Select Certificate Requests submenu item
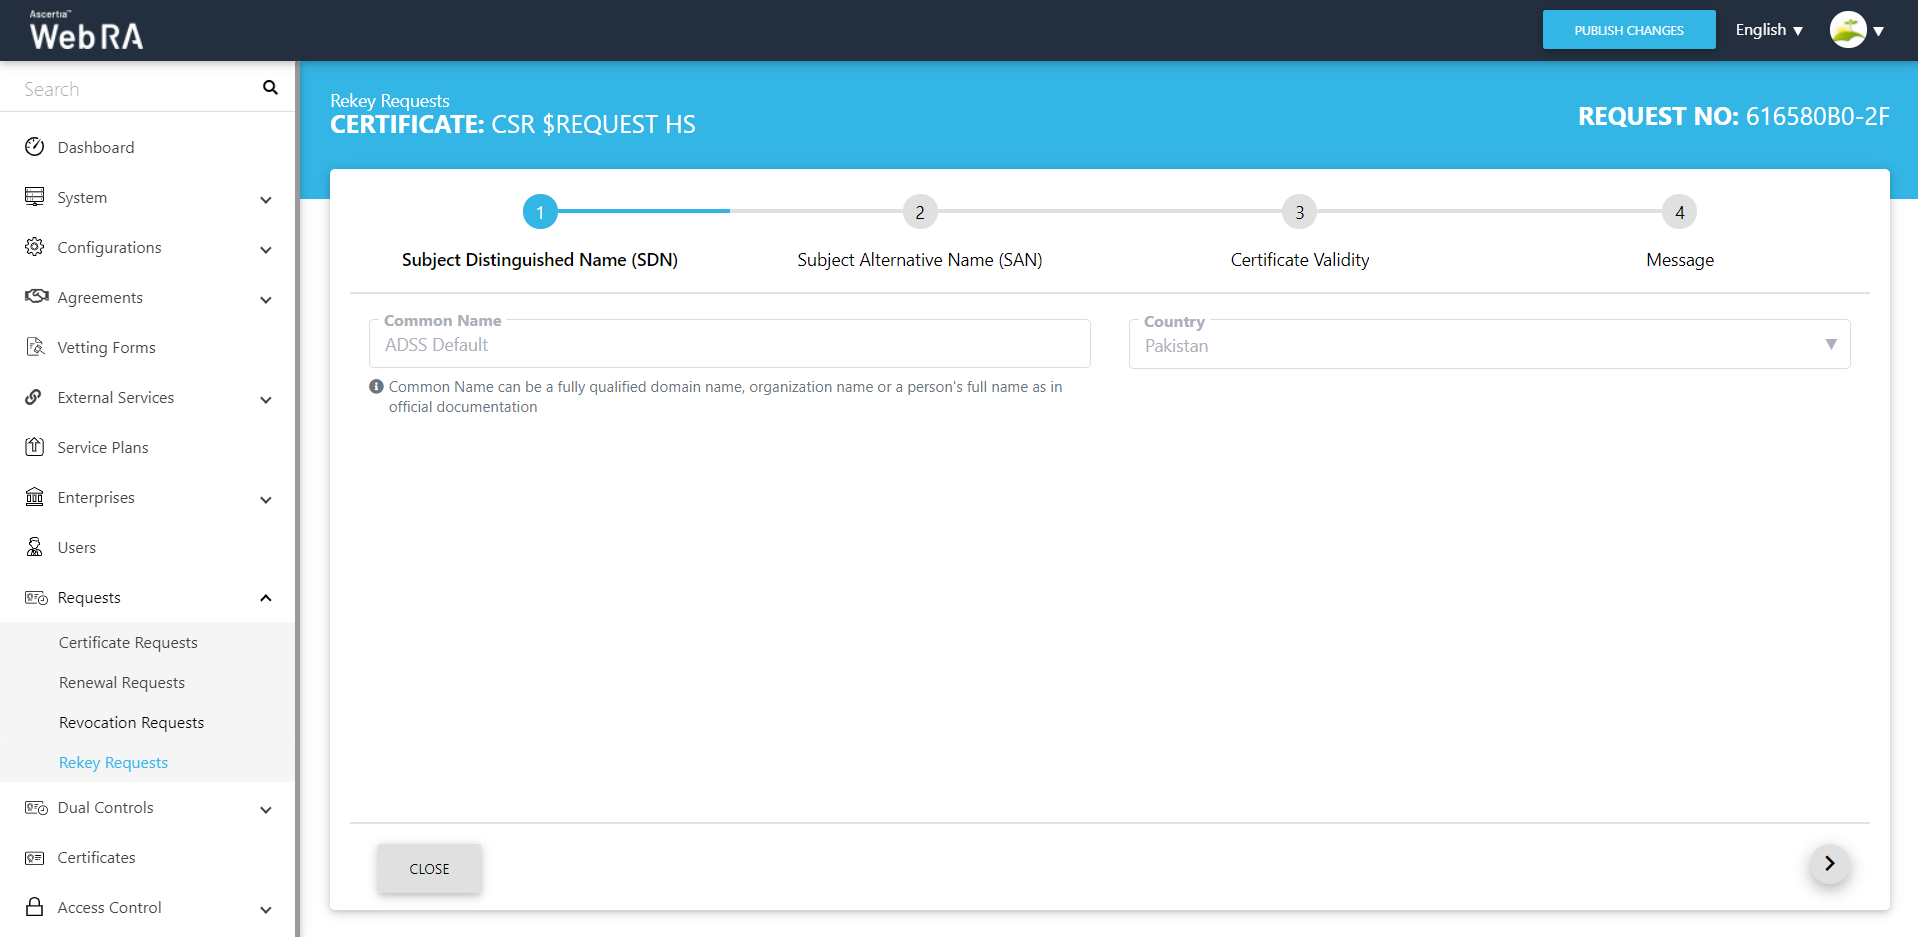The image size is (1918, 937). click(128, 643)
